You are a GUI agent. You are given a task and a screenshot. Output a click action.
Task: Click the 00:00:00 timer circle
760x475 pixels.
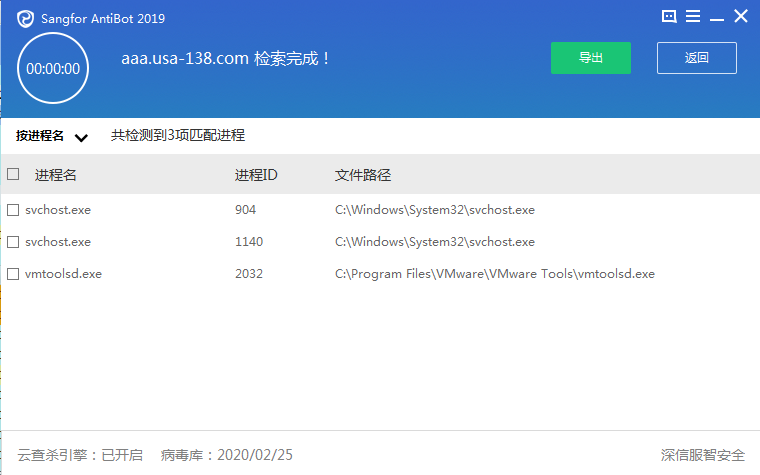pyautogui.click(x=53, y=68)
